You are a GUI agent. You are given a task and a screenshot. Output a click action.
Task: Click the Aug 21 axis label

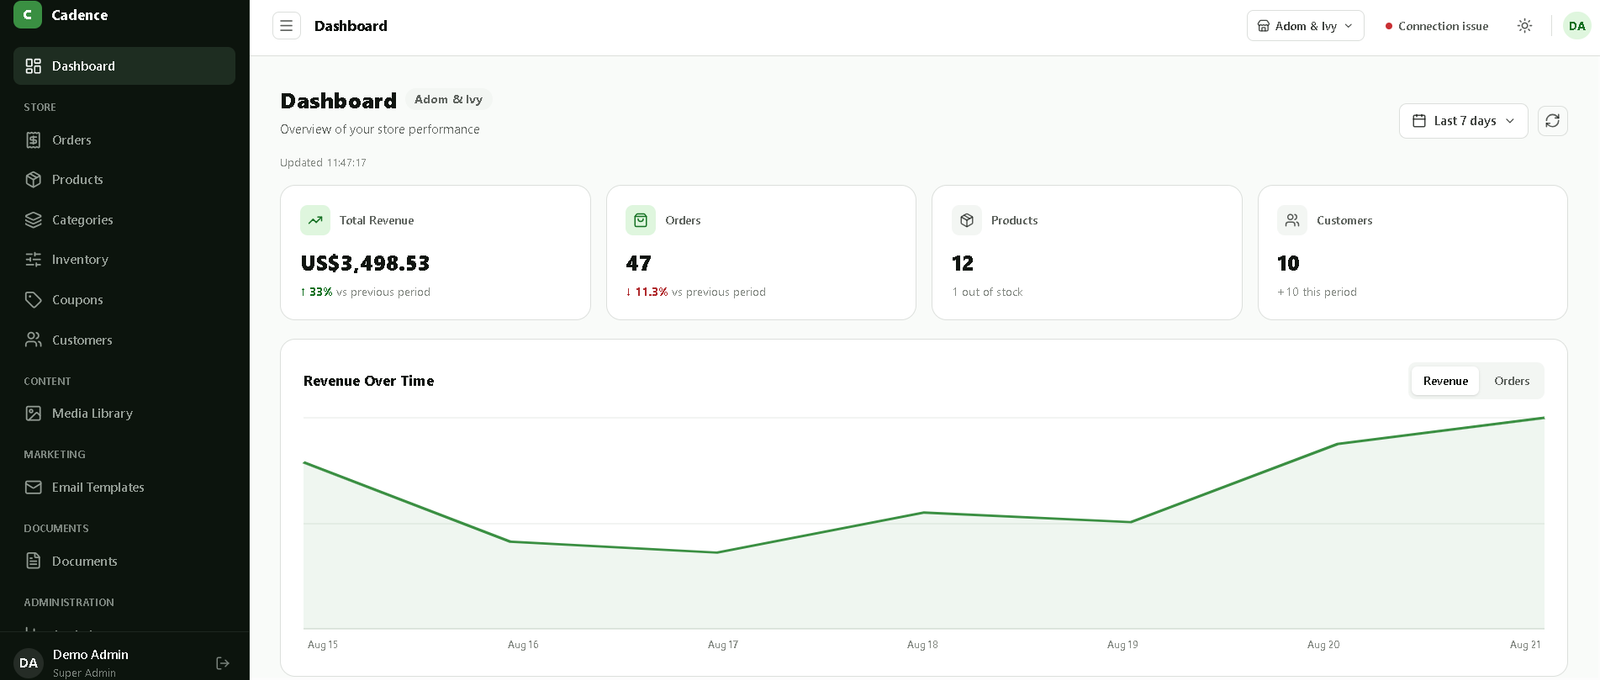click(x=1525, y=645)
